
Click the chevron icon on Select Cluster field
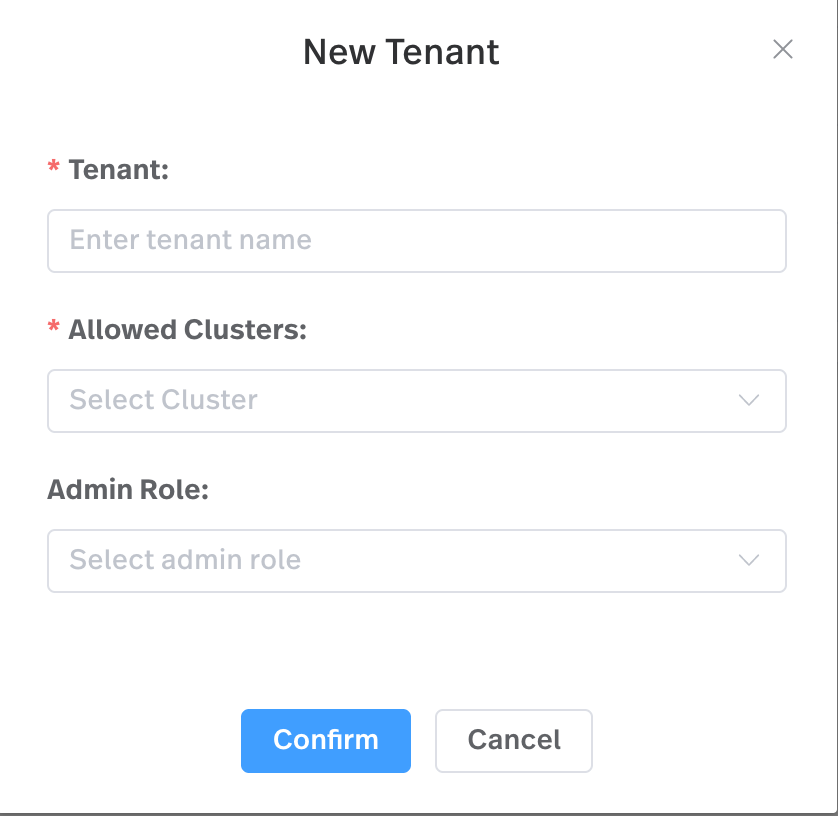pyautogui.click(x=749, y=400)
